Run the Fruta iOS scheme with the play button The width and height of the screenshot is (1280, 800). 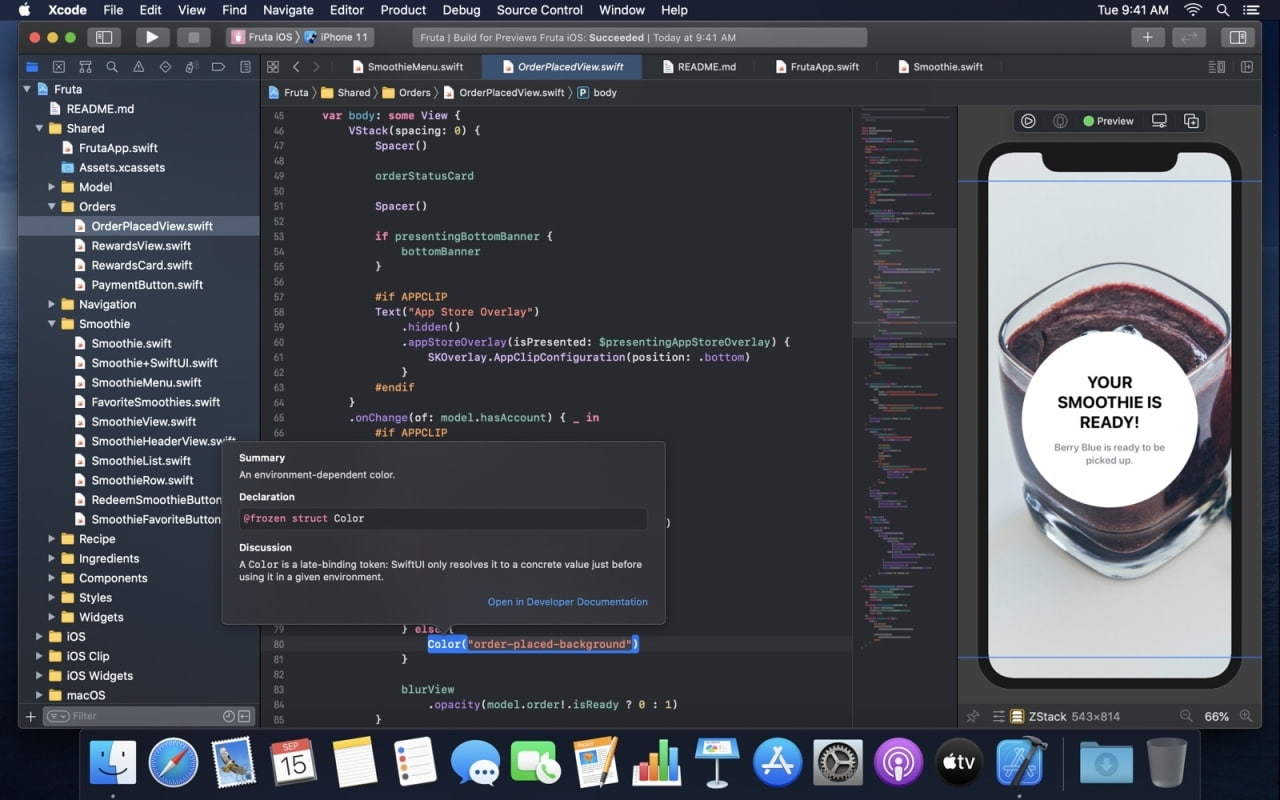[152, 36]
